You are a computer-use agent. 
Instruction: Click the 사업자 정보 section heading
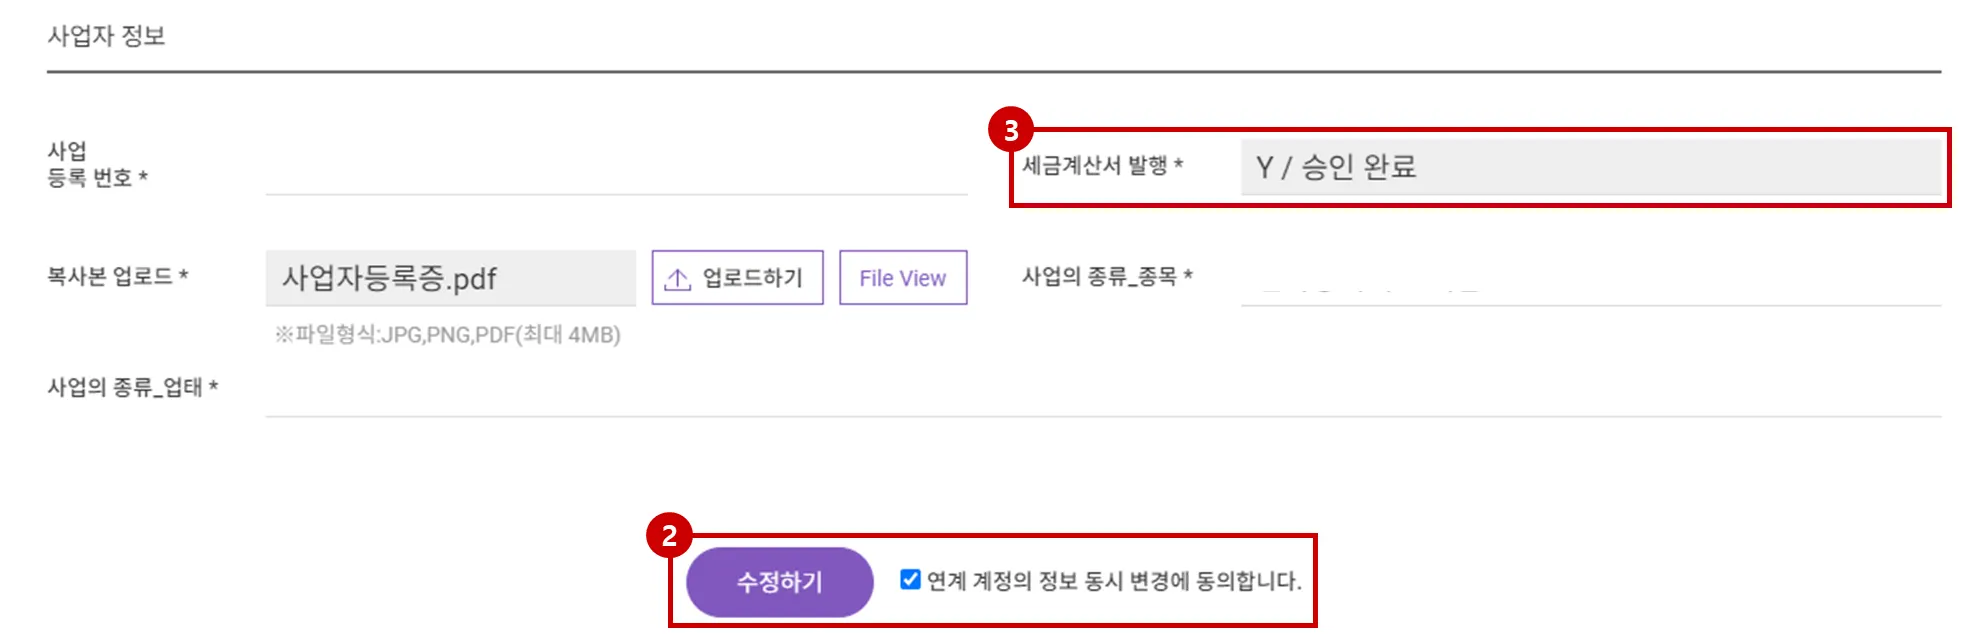tap(106, 36)
